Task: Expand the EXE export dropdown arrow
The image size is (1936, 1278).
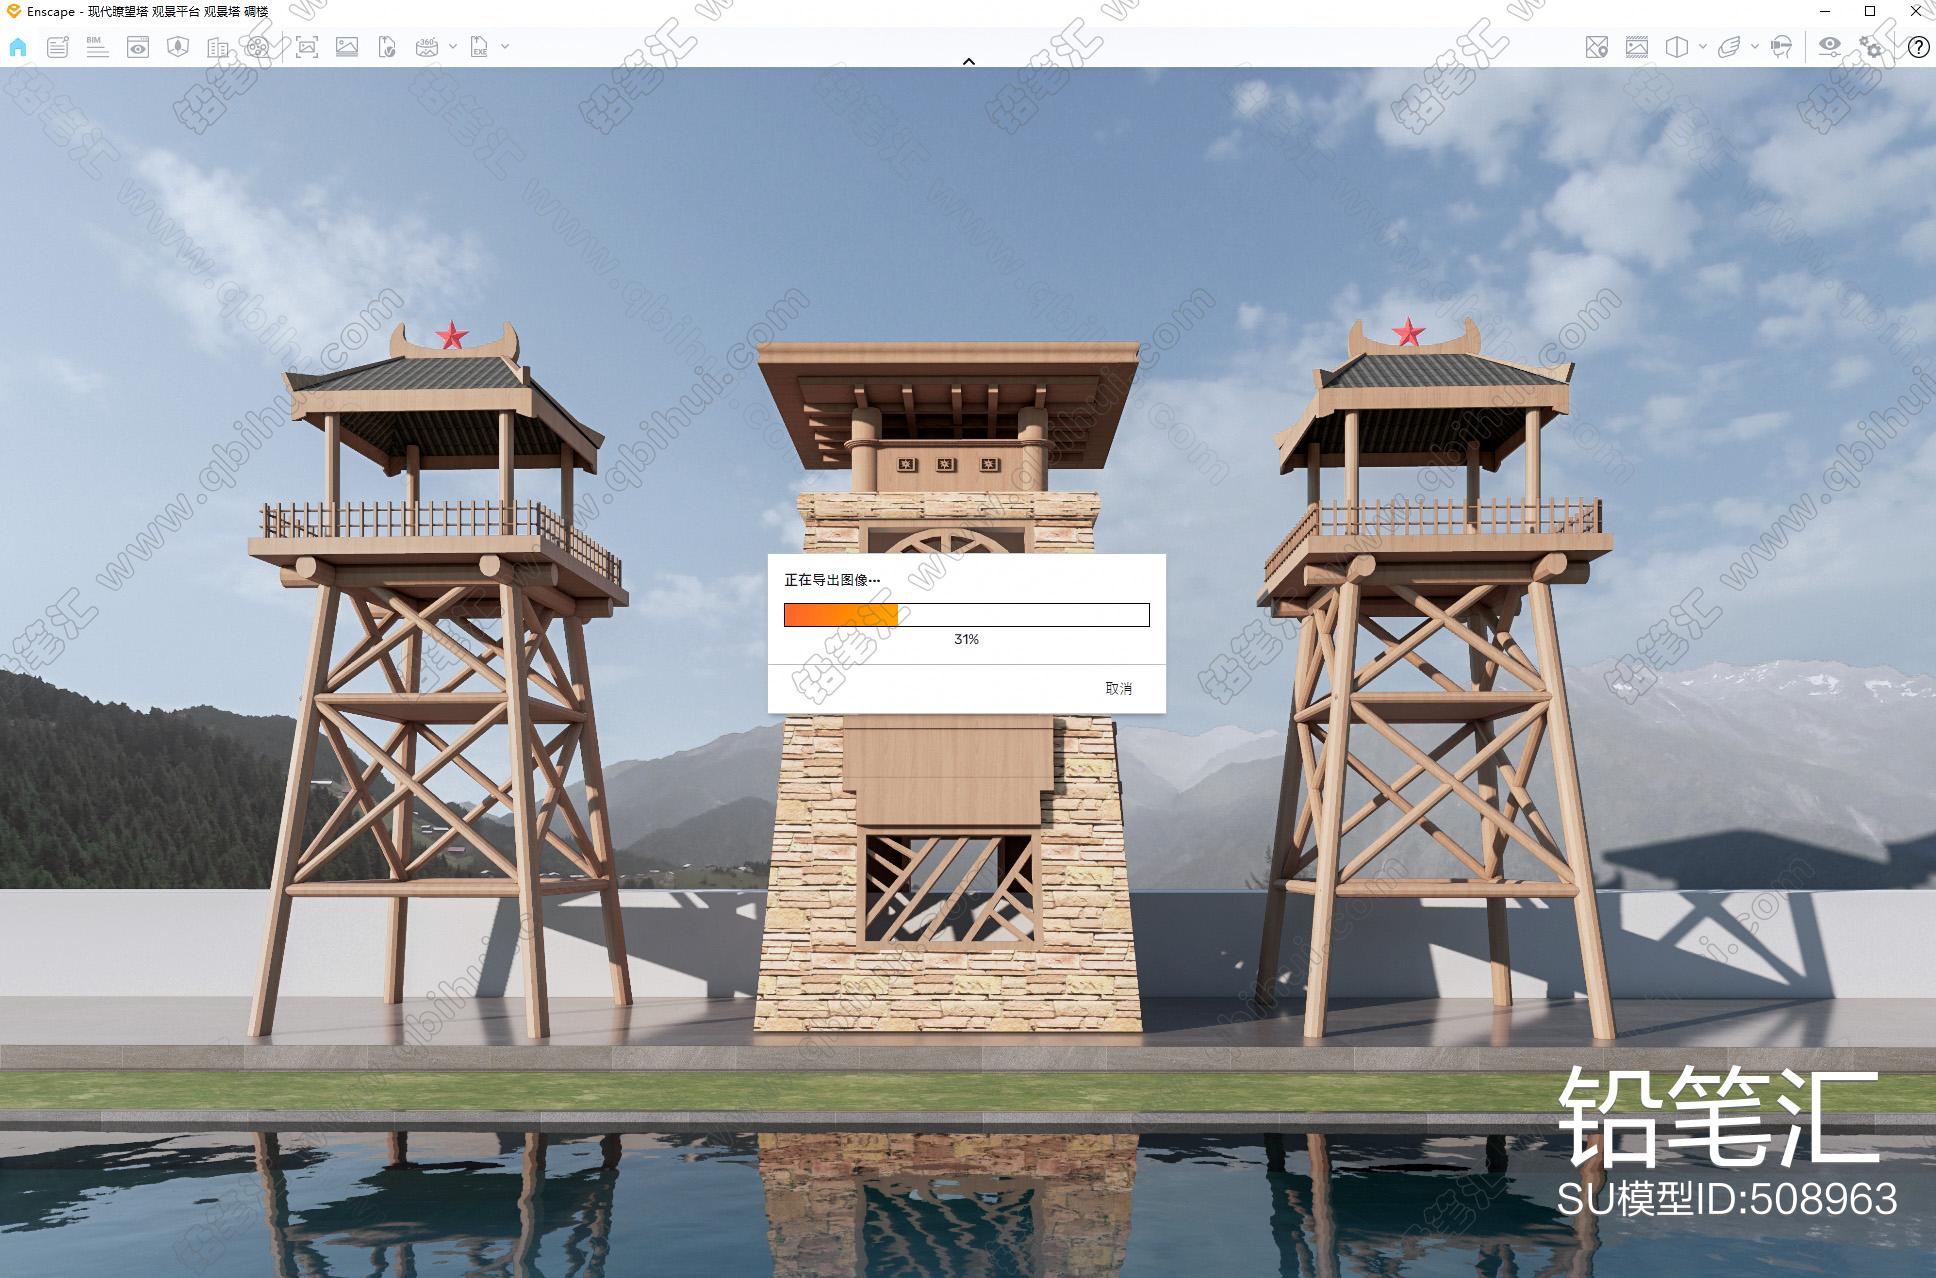Action: pyautogui.click(x=505, y=46)
